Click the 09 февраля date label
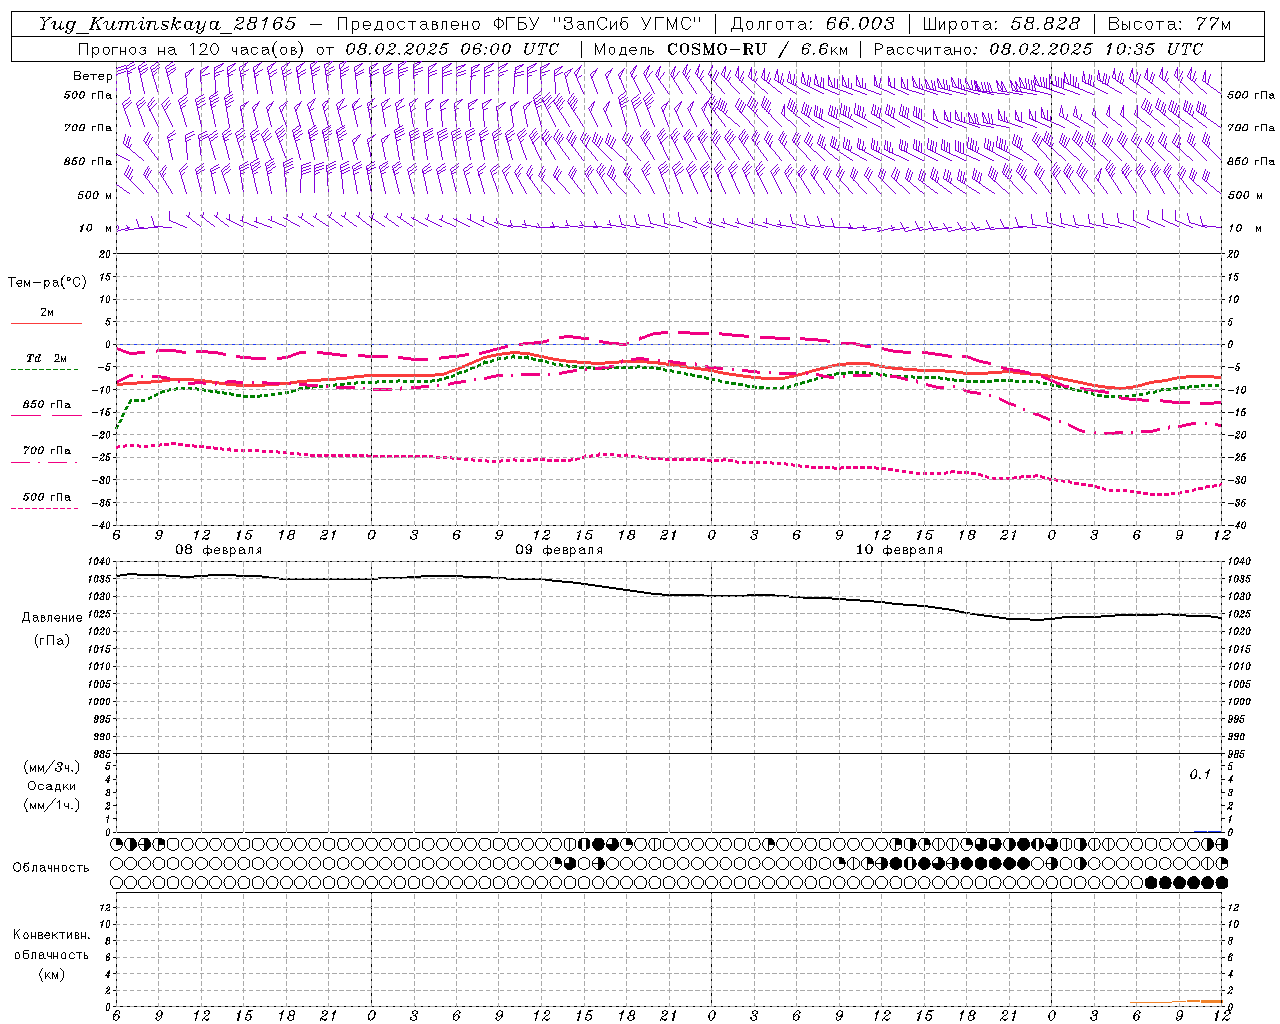The image size is (1280, 1024). pos(559,550)
